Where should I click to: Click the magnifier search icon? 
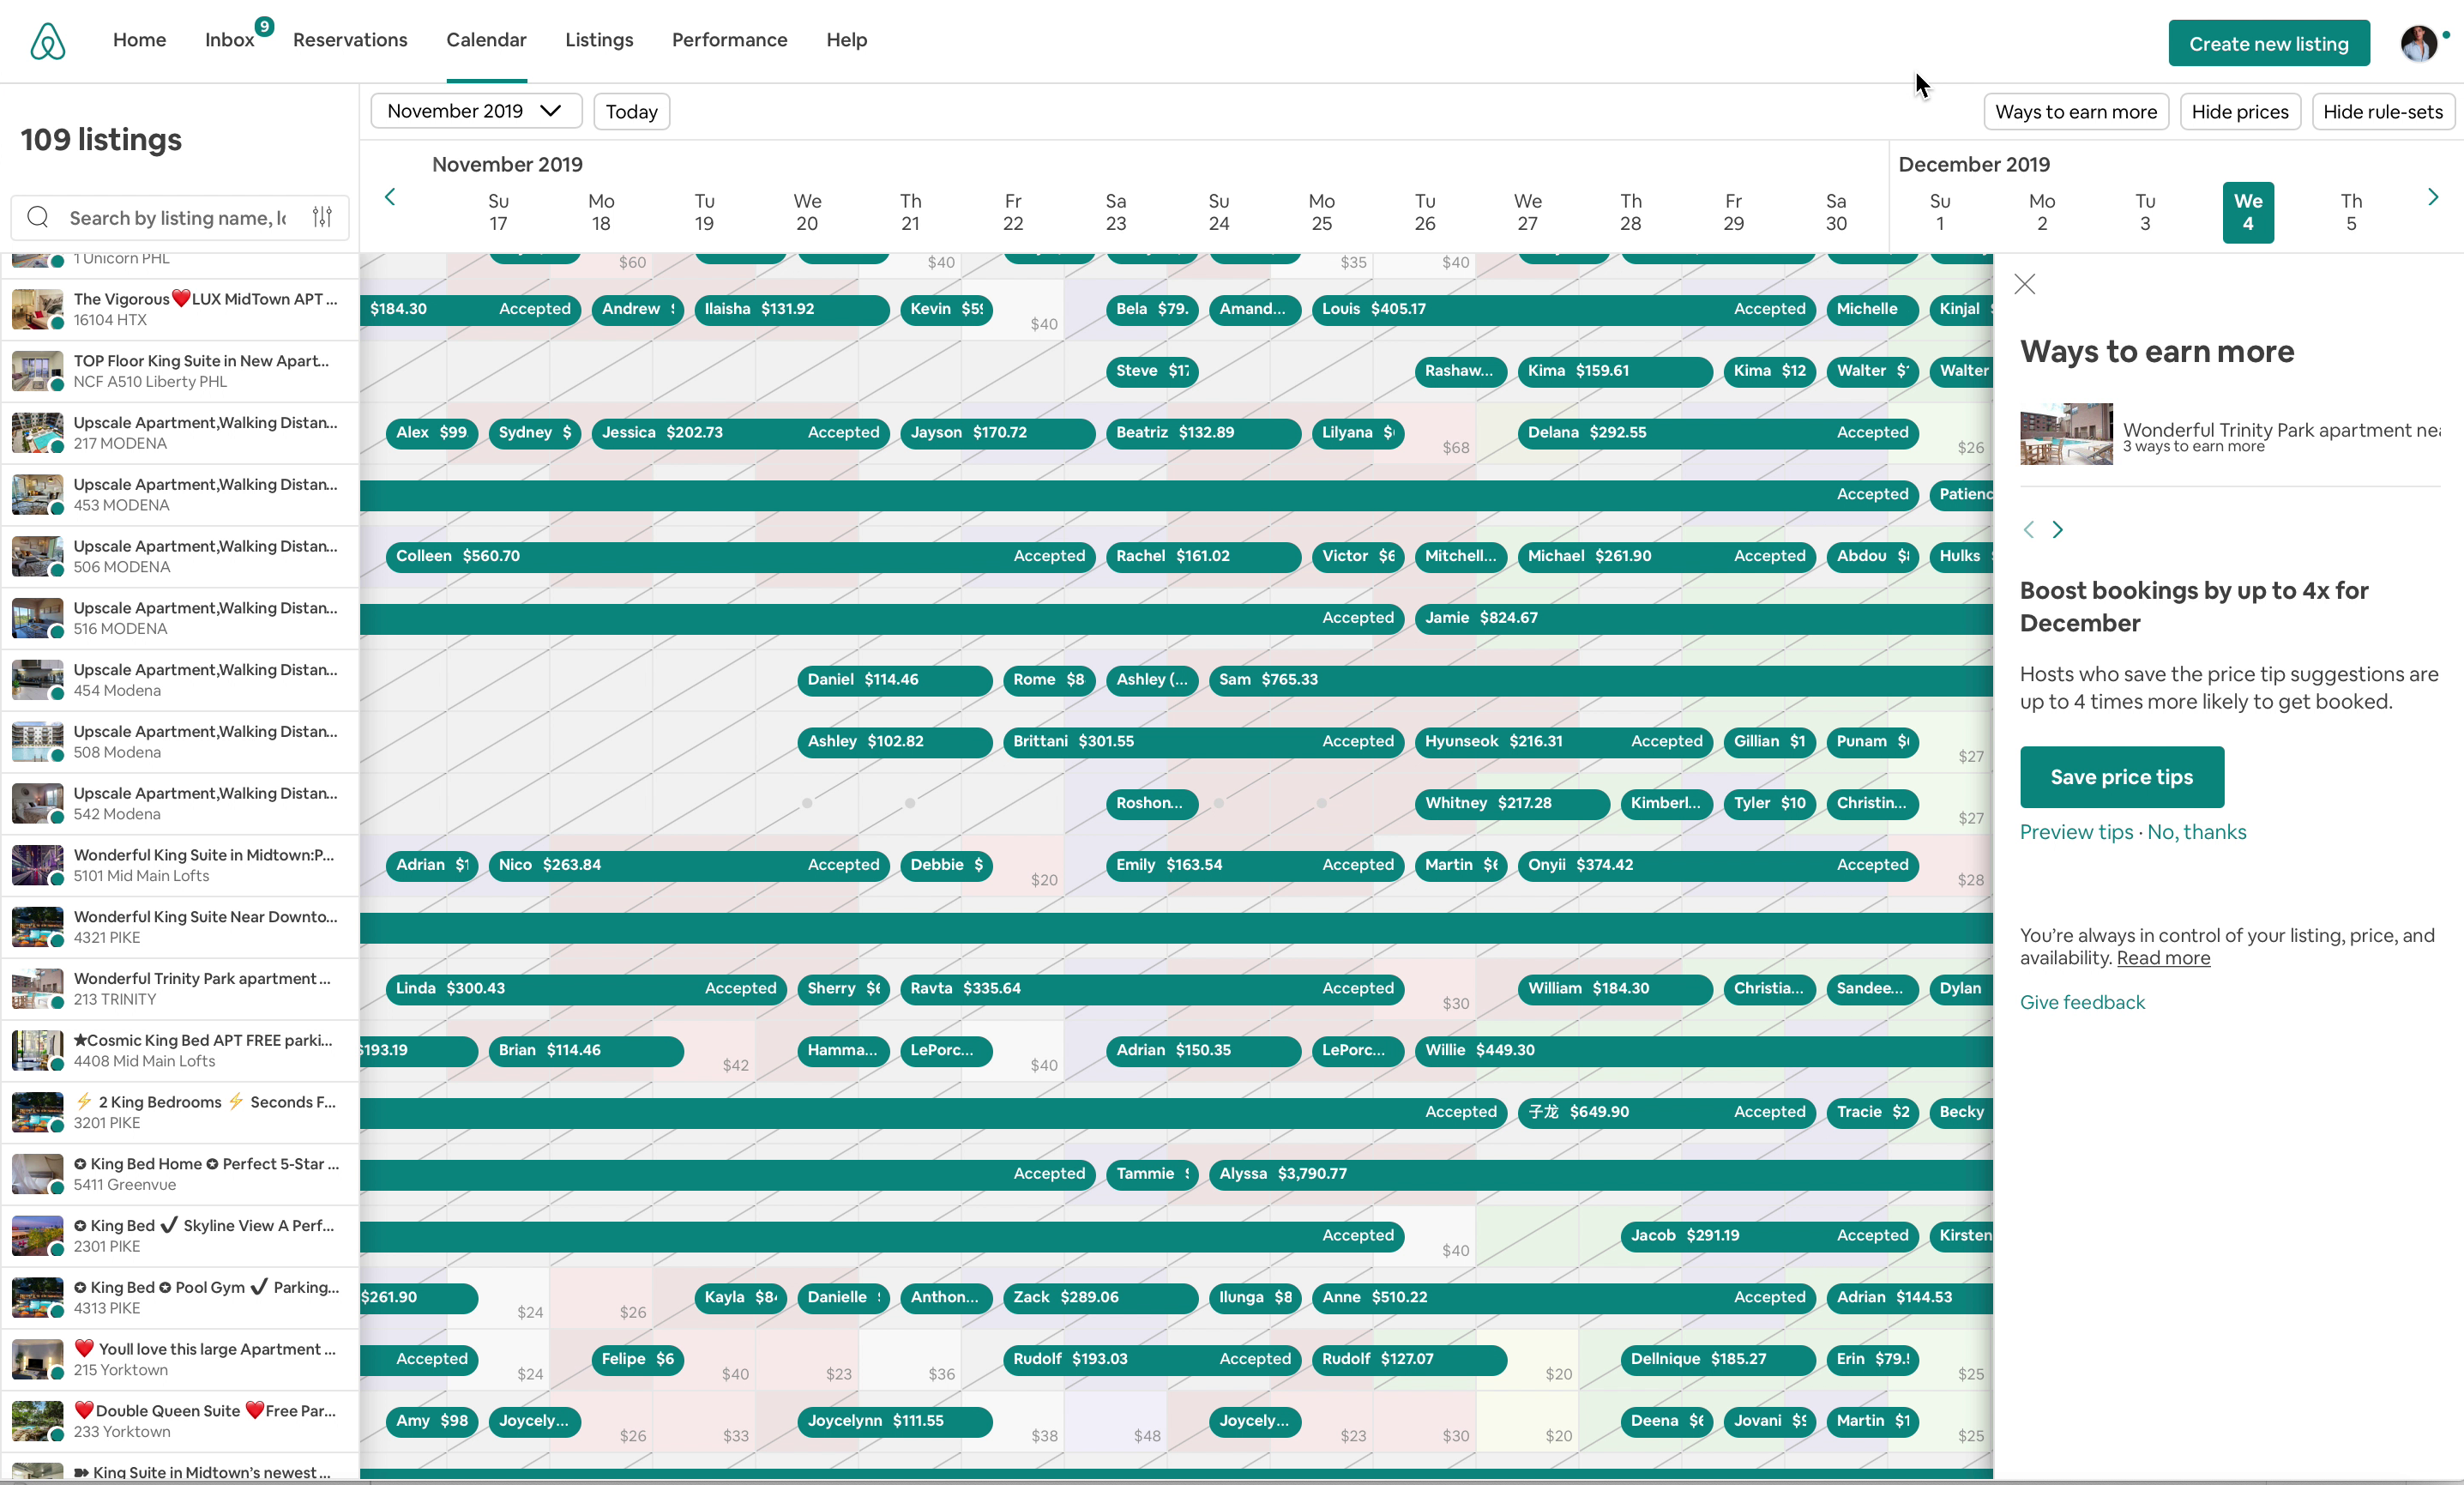tap(38, 217)
